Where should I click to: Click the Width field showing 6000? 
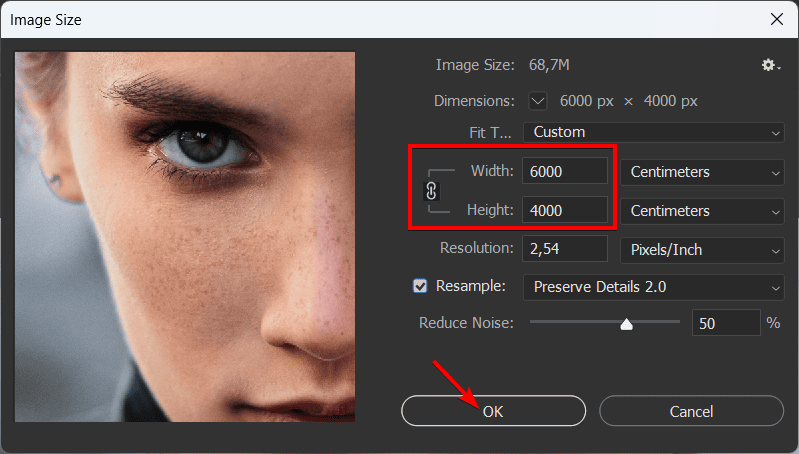565,172
